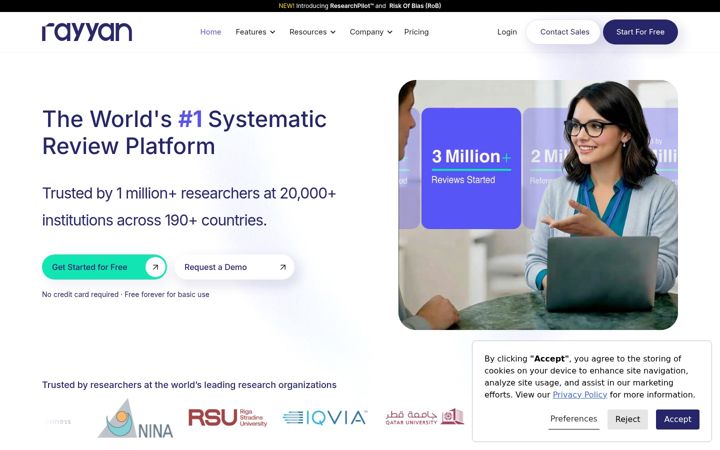Click the Rayyan logo

click(x=87, y=32)
